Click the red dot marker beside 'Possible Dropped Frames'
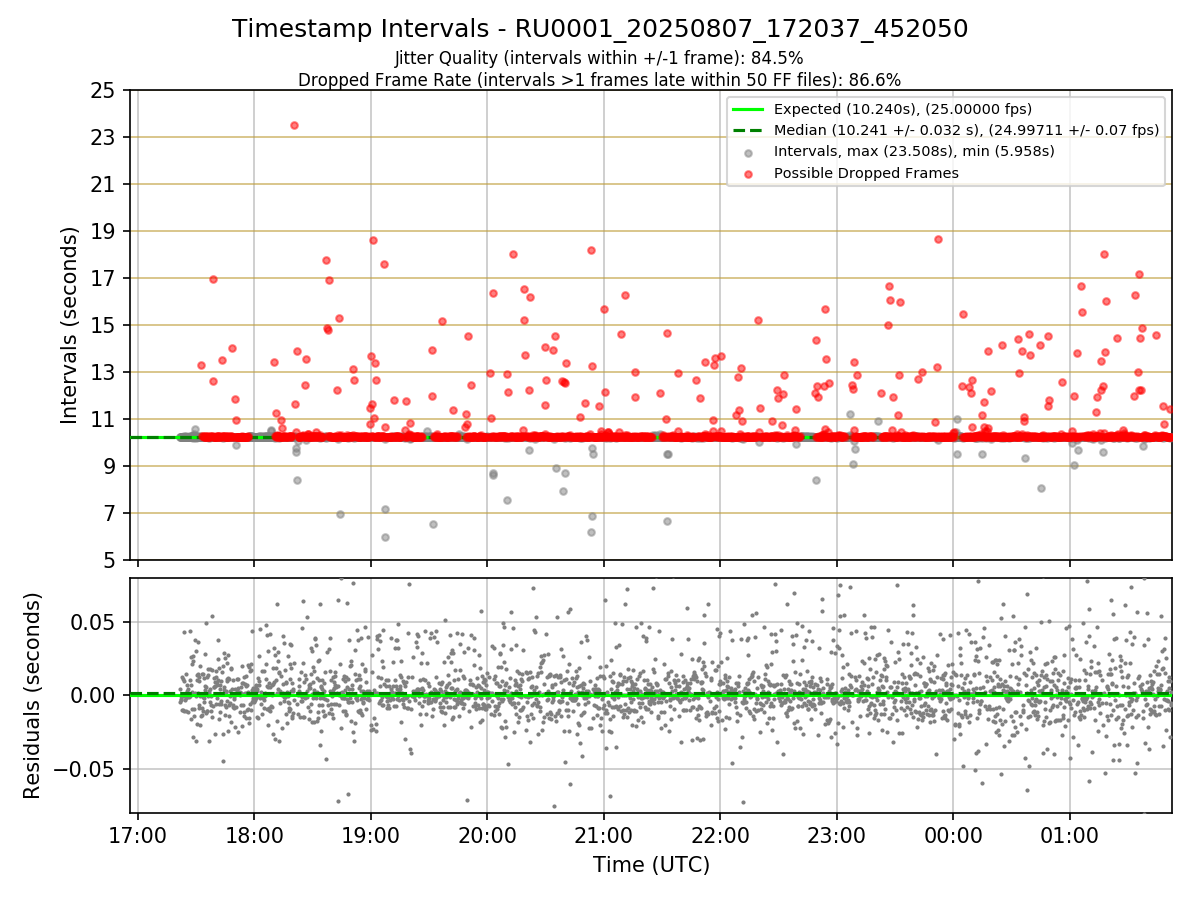Viewport: 1200px width, 900px height. coord(750,173)
